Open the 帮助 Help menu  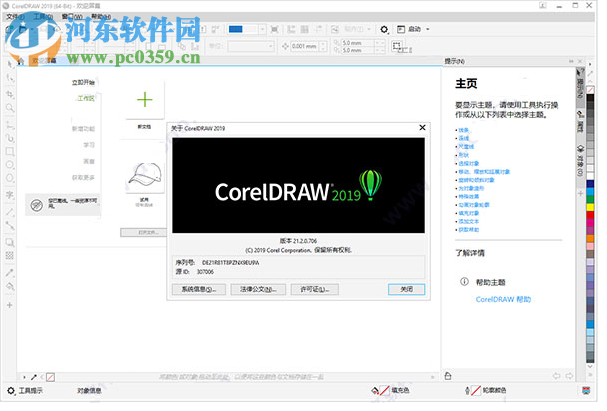point(101,17)
